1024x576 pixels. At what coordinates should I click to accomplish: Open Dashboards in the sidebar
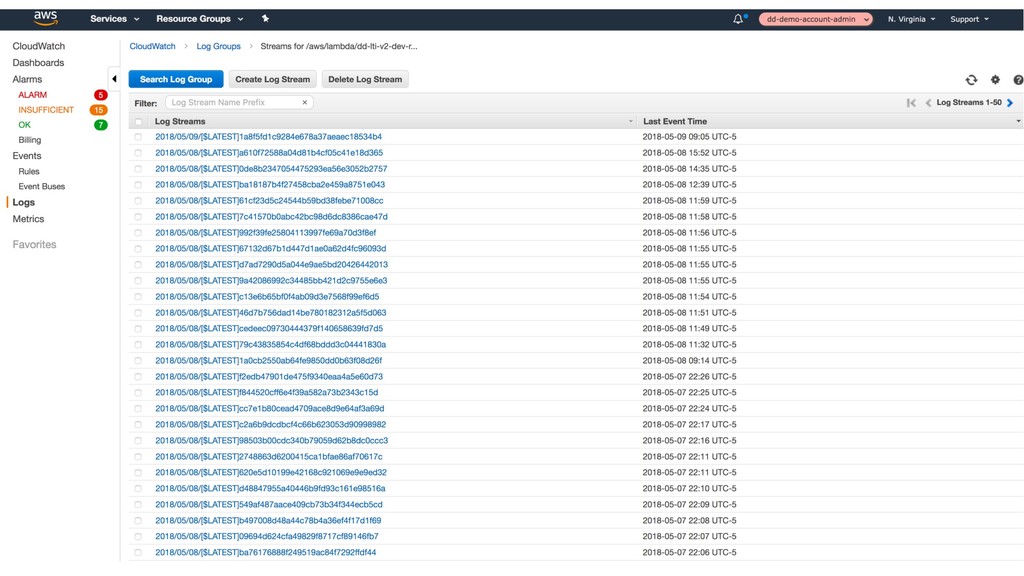pyautogui.click(x=39, y=63)
